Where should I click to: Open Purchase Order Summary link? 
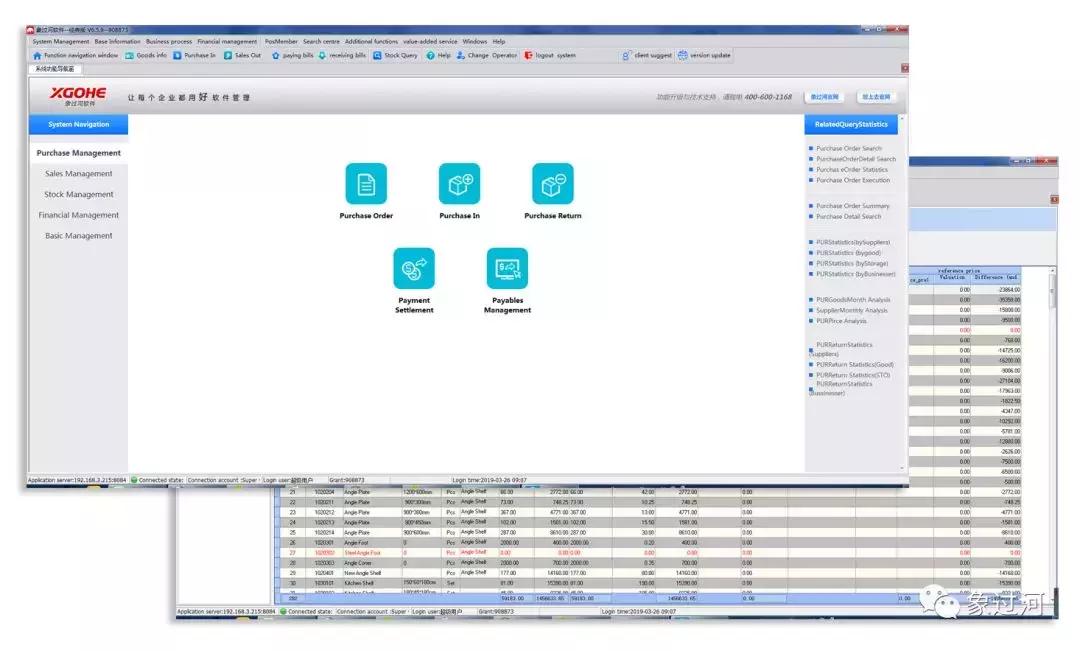(853, 206)
